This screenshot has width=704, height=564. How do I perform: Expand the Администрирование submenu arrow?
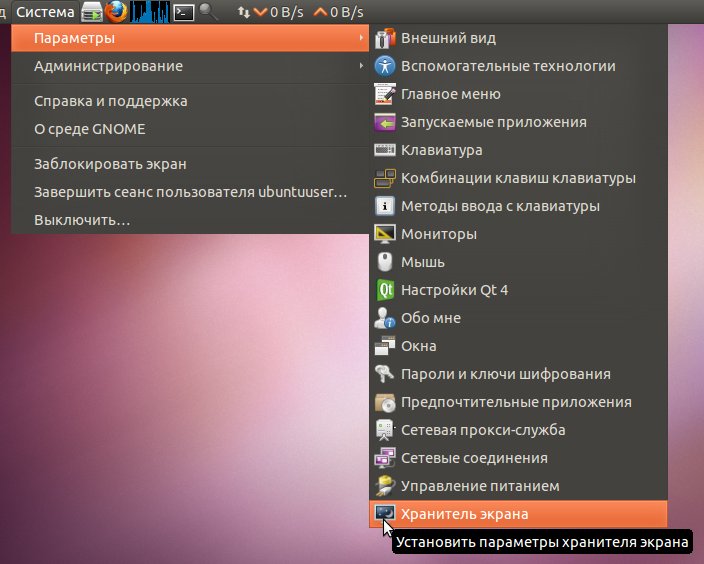(361, 66)
